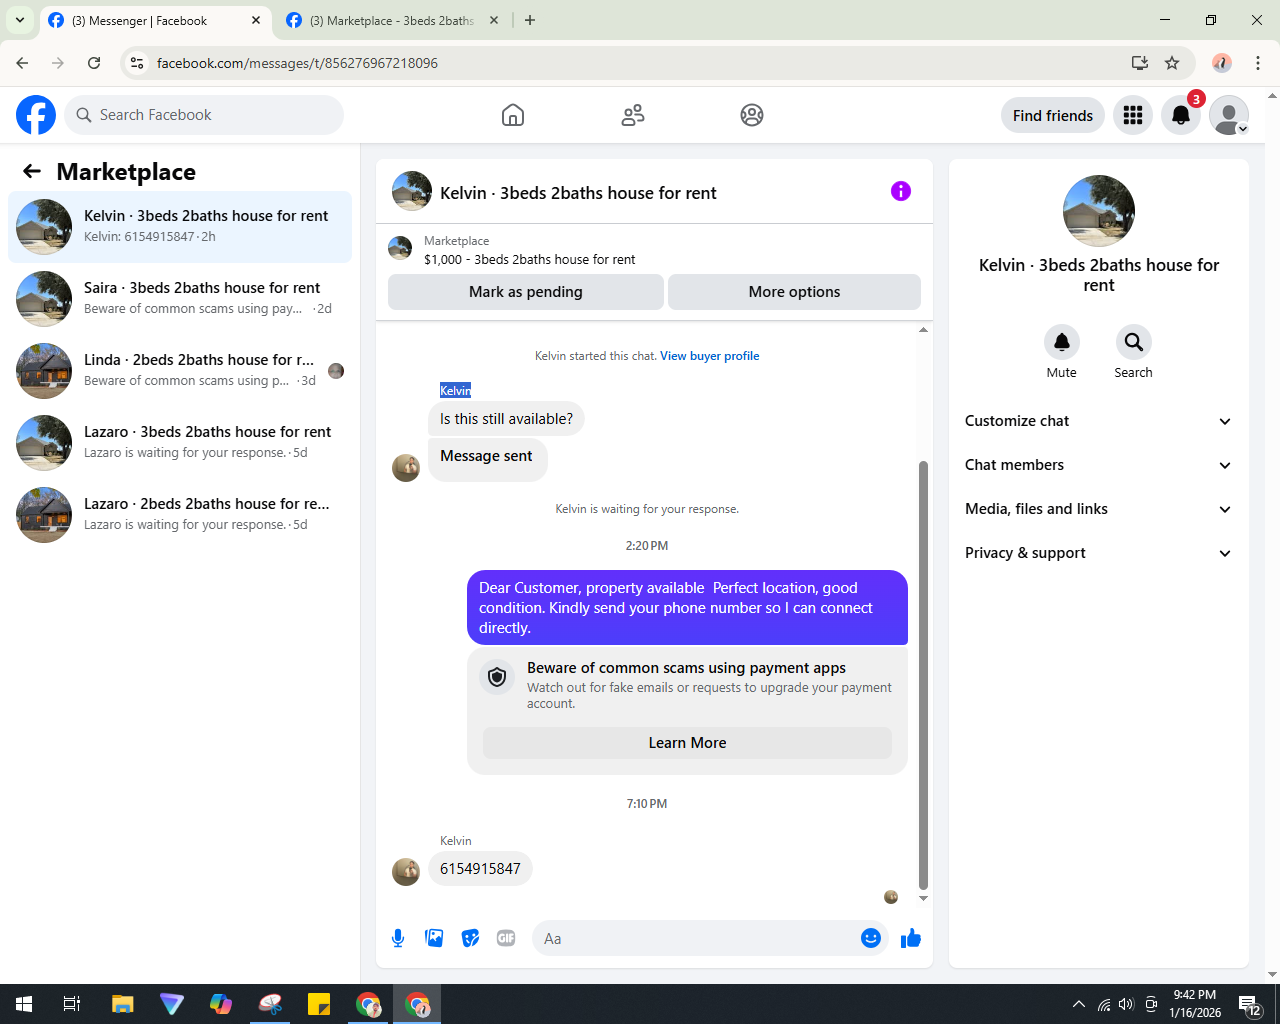1280x1024 pixels.
Task: Open Sticky Notes yellow taskbar icon
Action: [319, 1004]
